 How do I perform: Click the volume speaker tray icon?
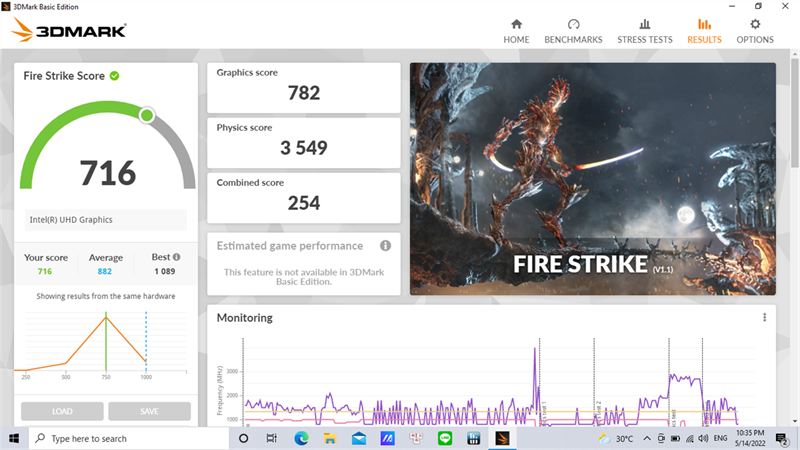(x=704, y=439)
